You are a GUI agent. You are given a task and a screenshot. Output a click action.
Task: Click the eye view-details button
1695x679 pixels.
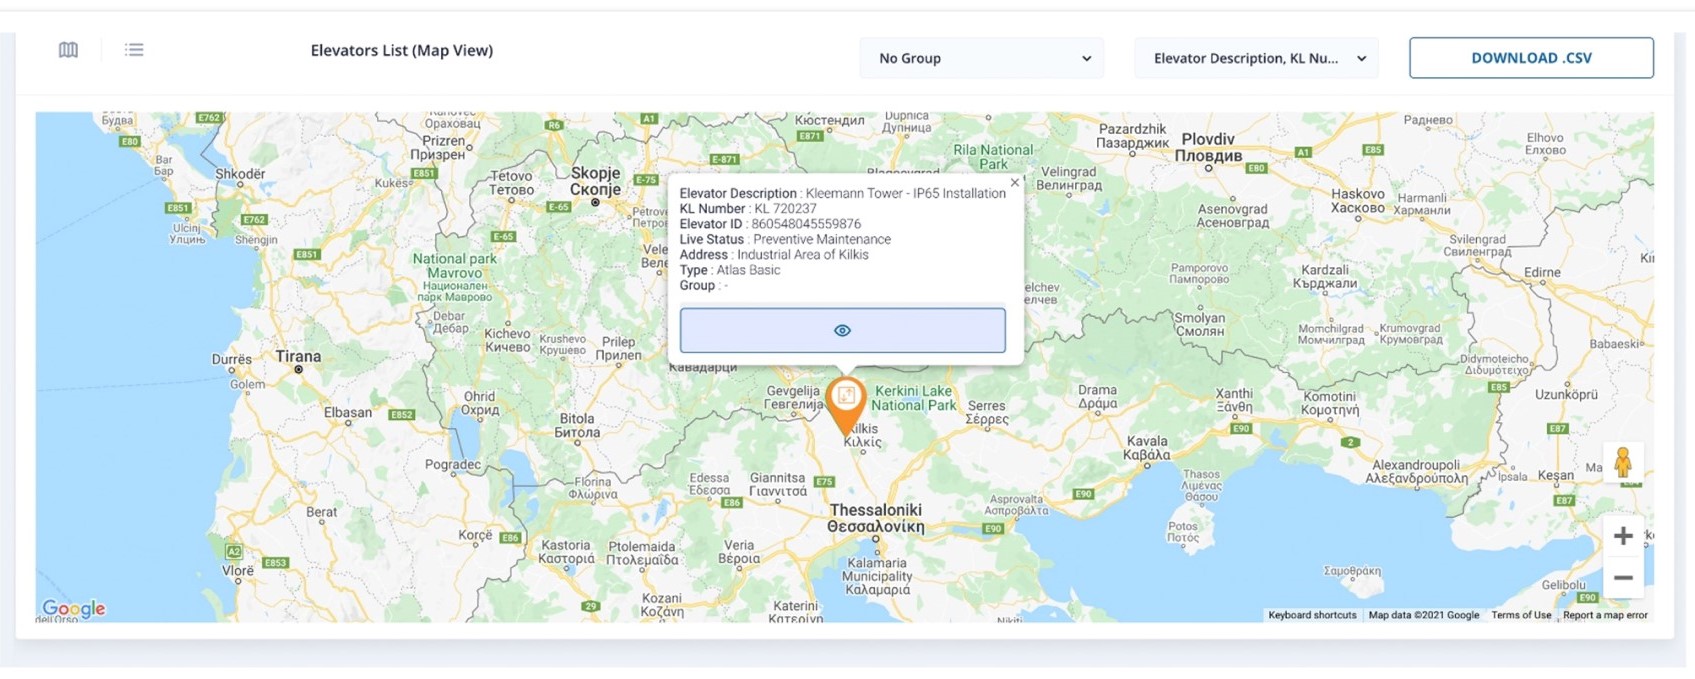coord(843,330)
